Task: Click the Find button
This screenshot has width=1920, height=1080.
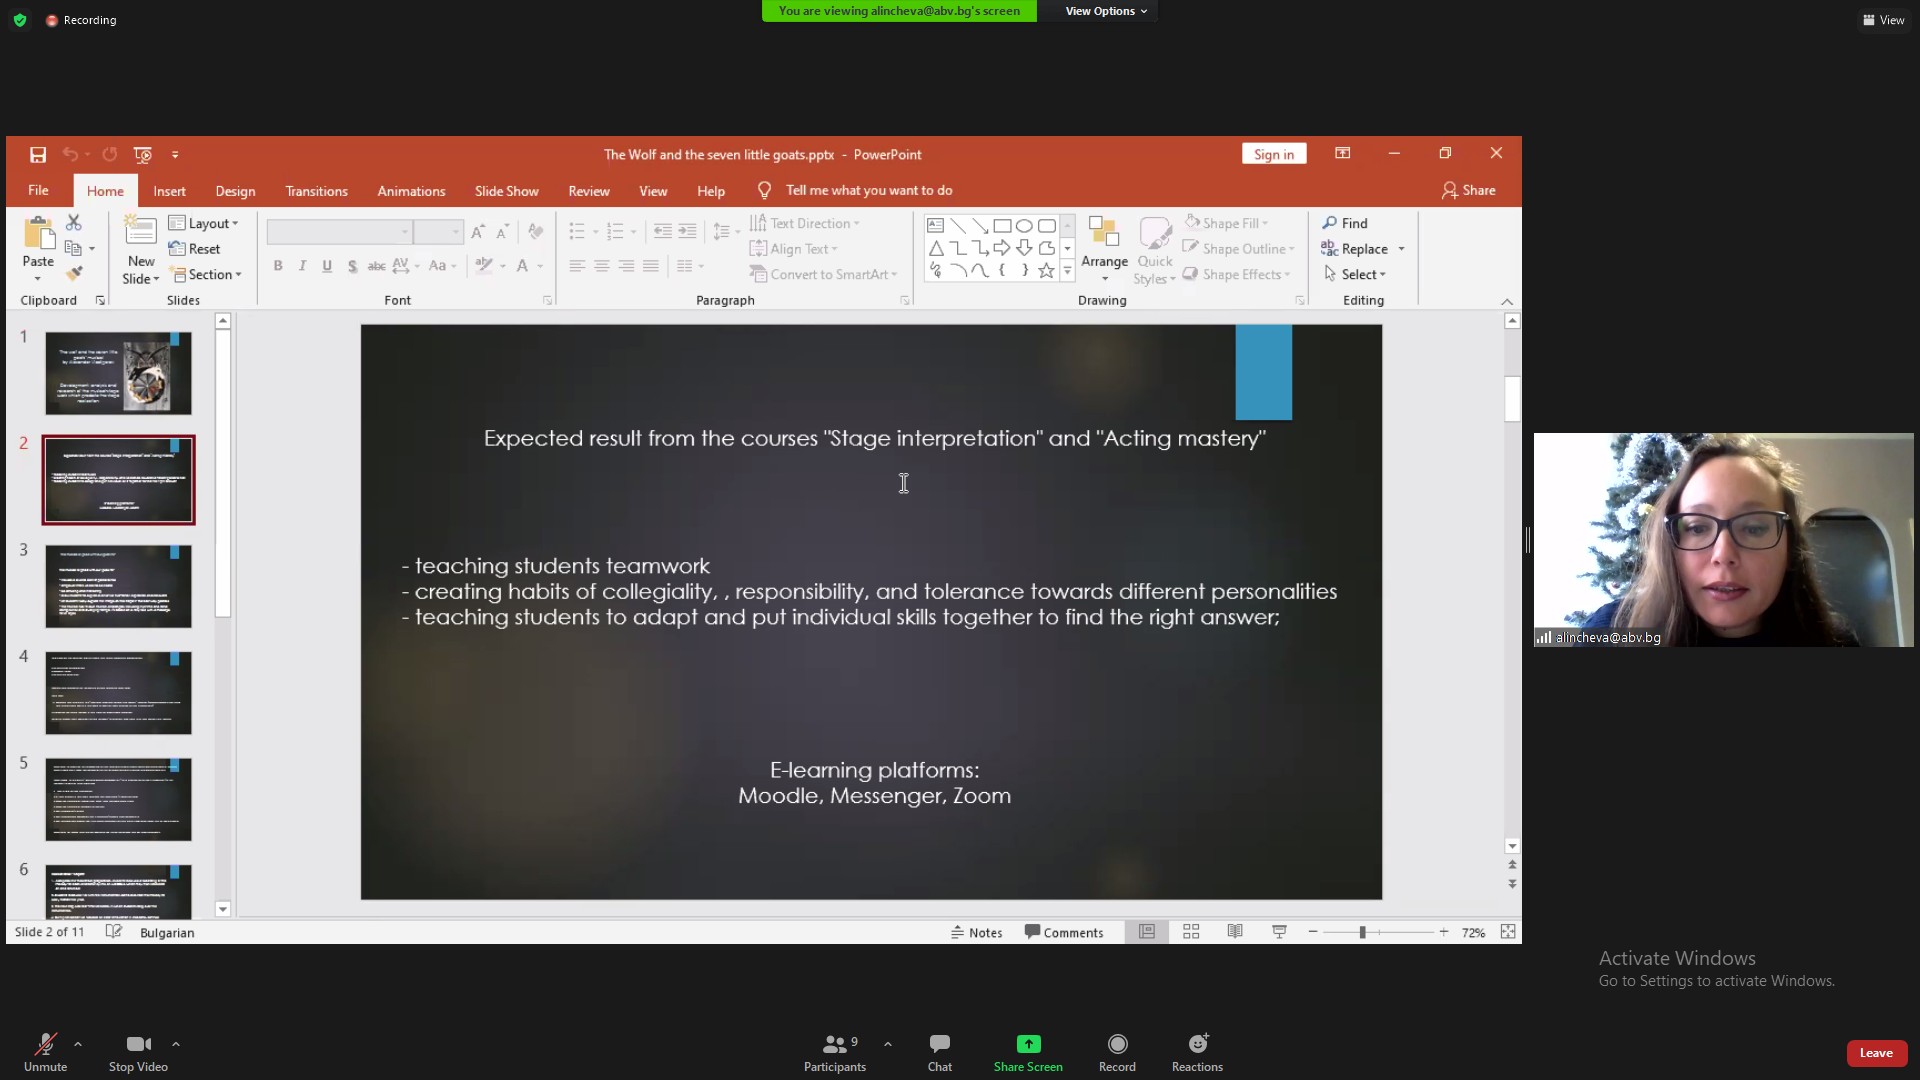Action: point(1345,223)
